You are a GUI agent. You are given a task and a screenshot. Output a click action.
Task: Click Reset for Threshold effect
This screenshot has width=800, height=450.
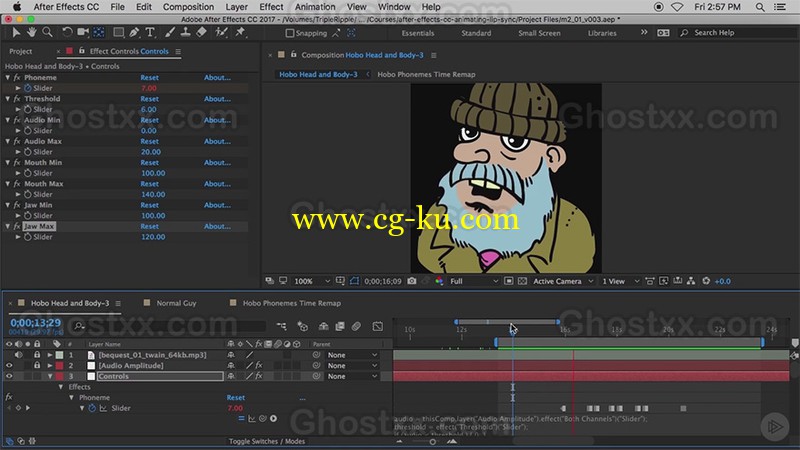pos(149,99)
